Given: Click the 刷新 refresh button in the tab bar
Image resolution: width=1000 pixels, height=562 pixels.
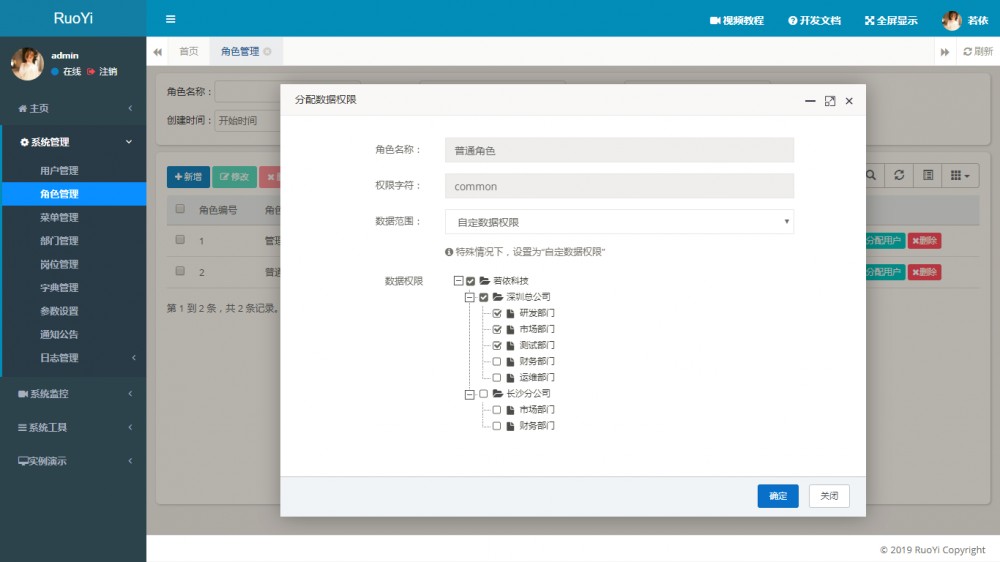Looking at the screenshot, I should [x=978, y=52].
